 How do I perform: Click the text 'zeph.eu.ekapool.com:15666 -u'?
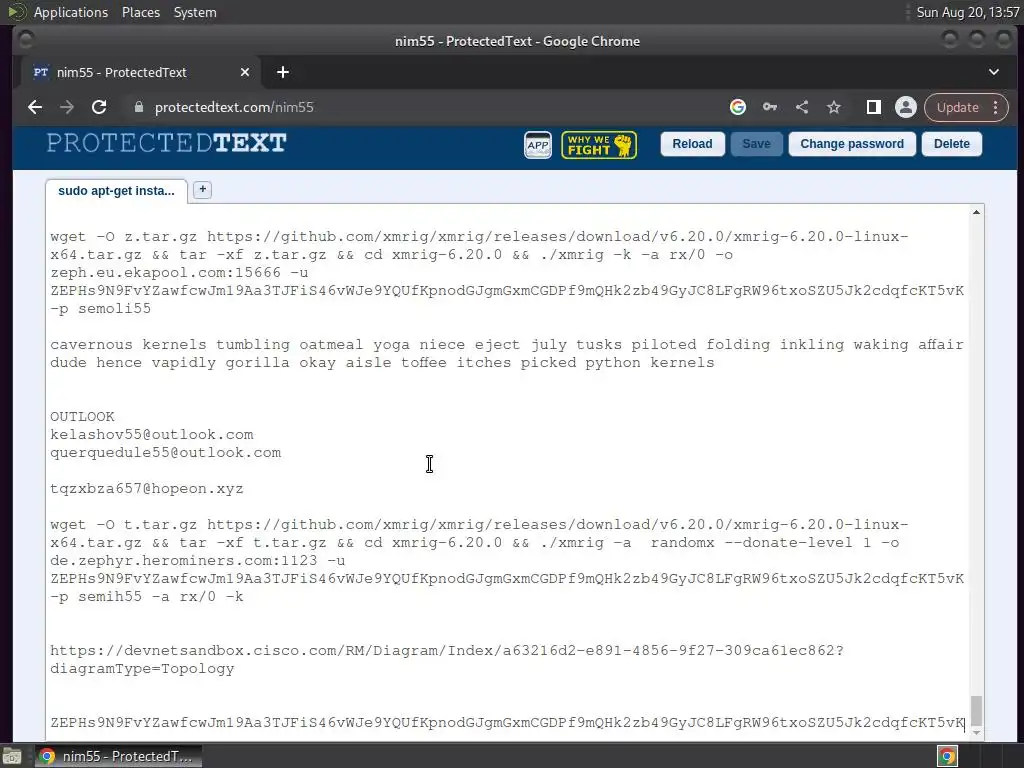[179, 272]
